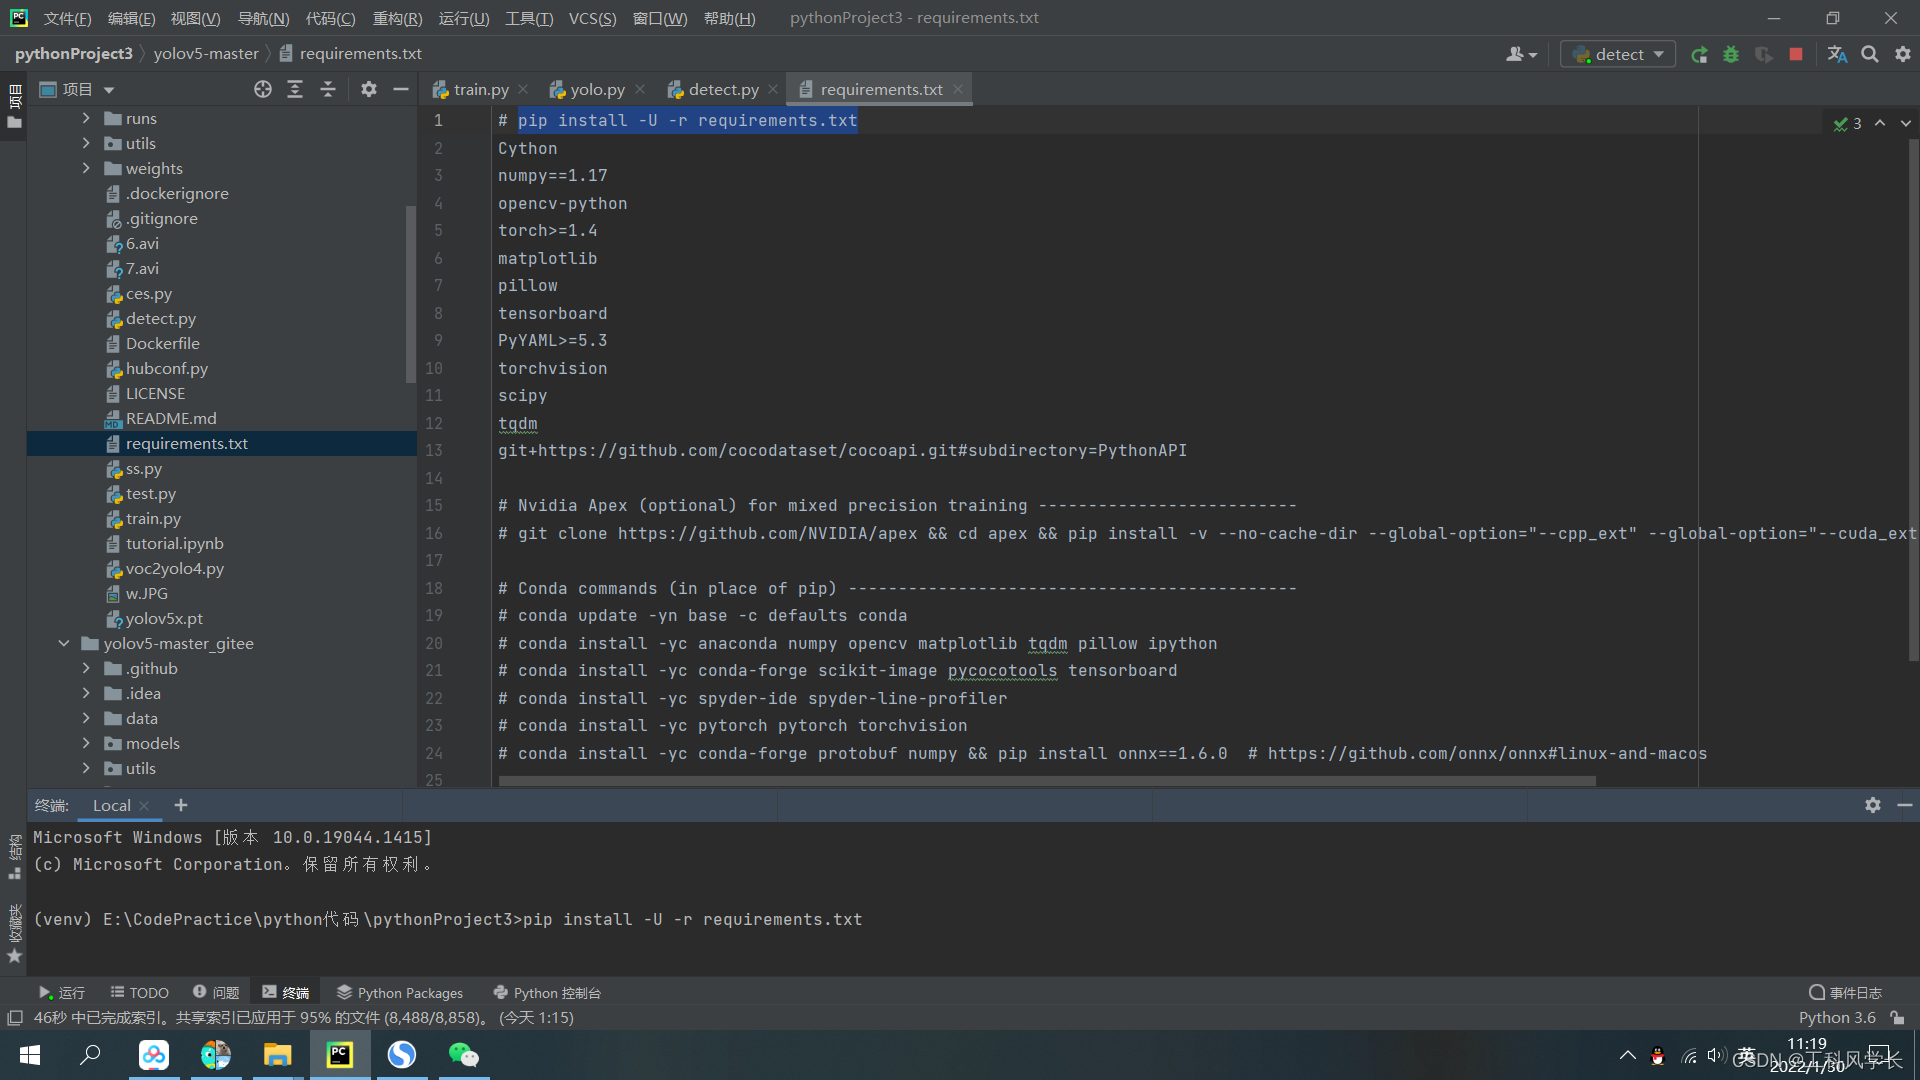Open Windows Start menu

click(x=30, y=1055)
